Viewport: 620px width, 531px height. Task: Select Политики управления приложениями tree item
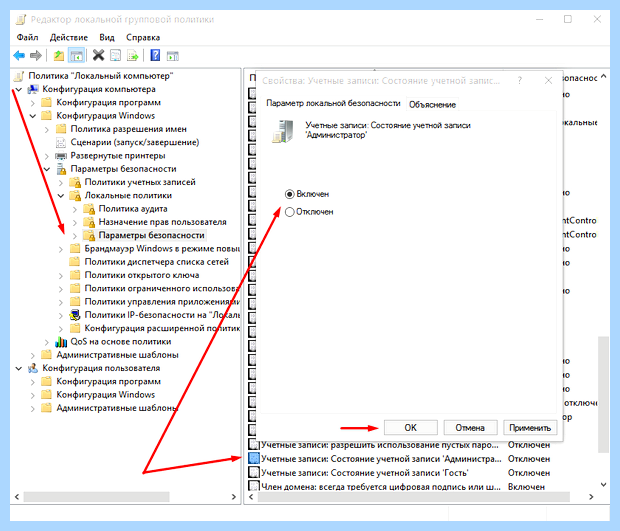pyautogui.click(x=162, y=302)
